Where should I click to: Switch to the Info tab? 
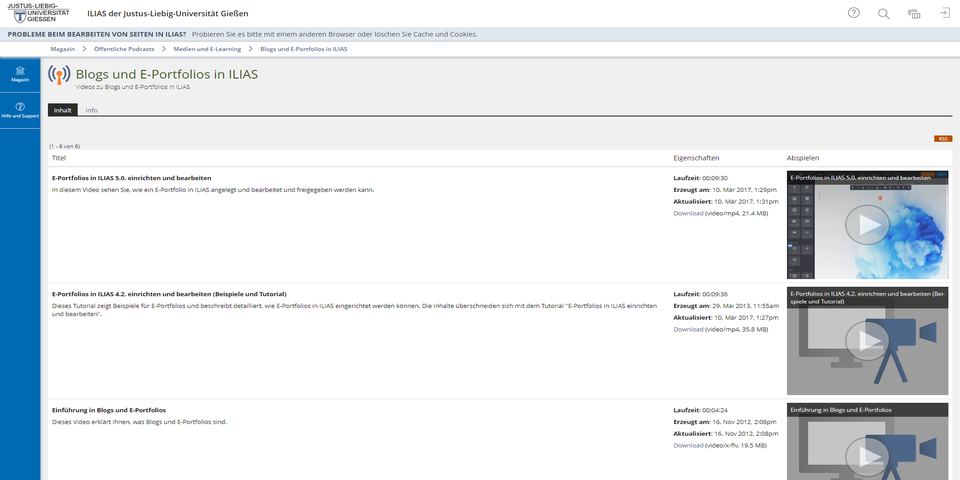tap(91, 110)
